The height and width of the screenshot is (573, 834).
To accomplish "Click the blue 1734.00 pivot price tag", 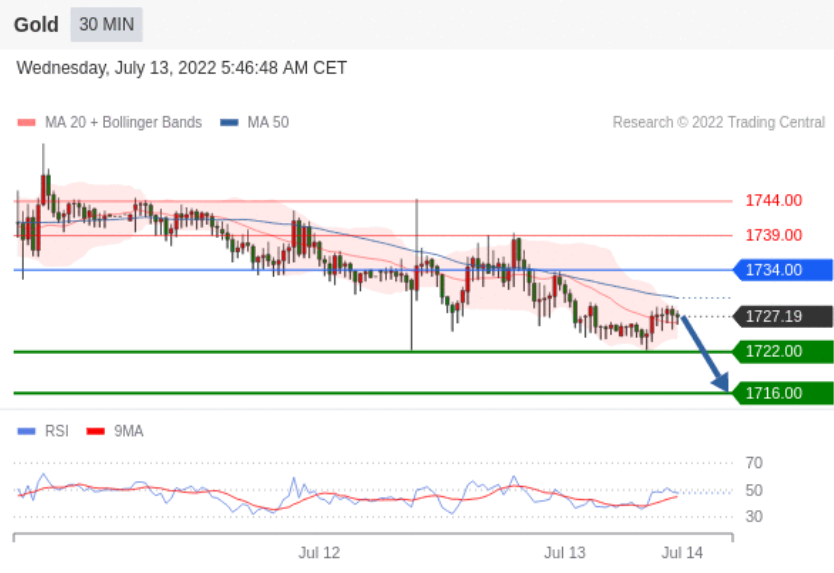I will coord(783,270).
